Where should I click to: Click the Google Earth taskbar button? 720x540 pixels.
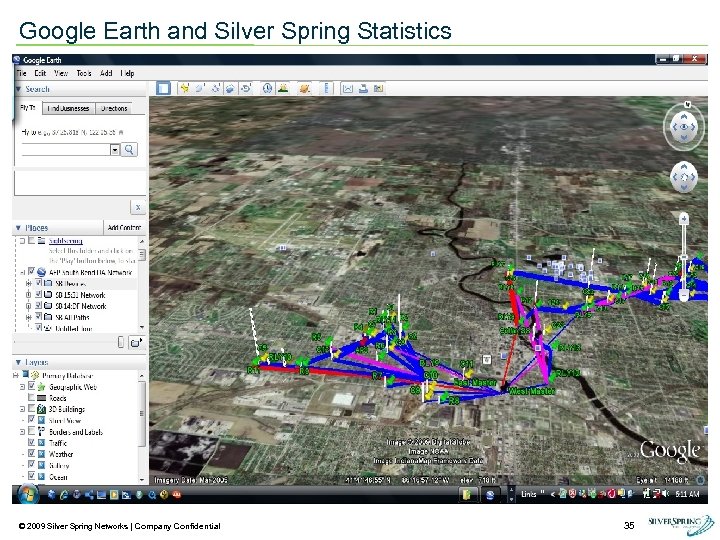click(x=490, y=495)
